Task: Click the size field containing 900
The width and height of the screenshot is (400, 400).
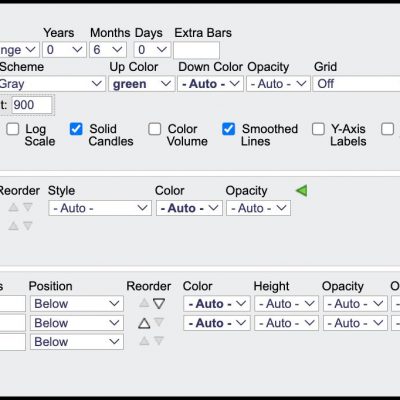Action: click(32, 105)
